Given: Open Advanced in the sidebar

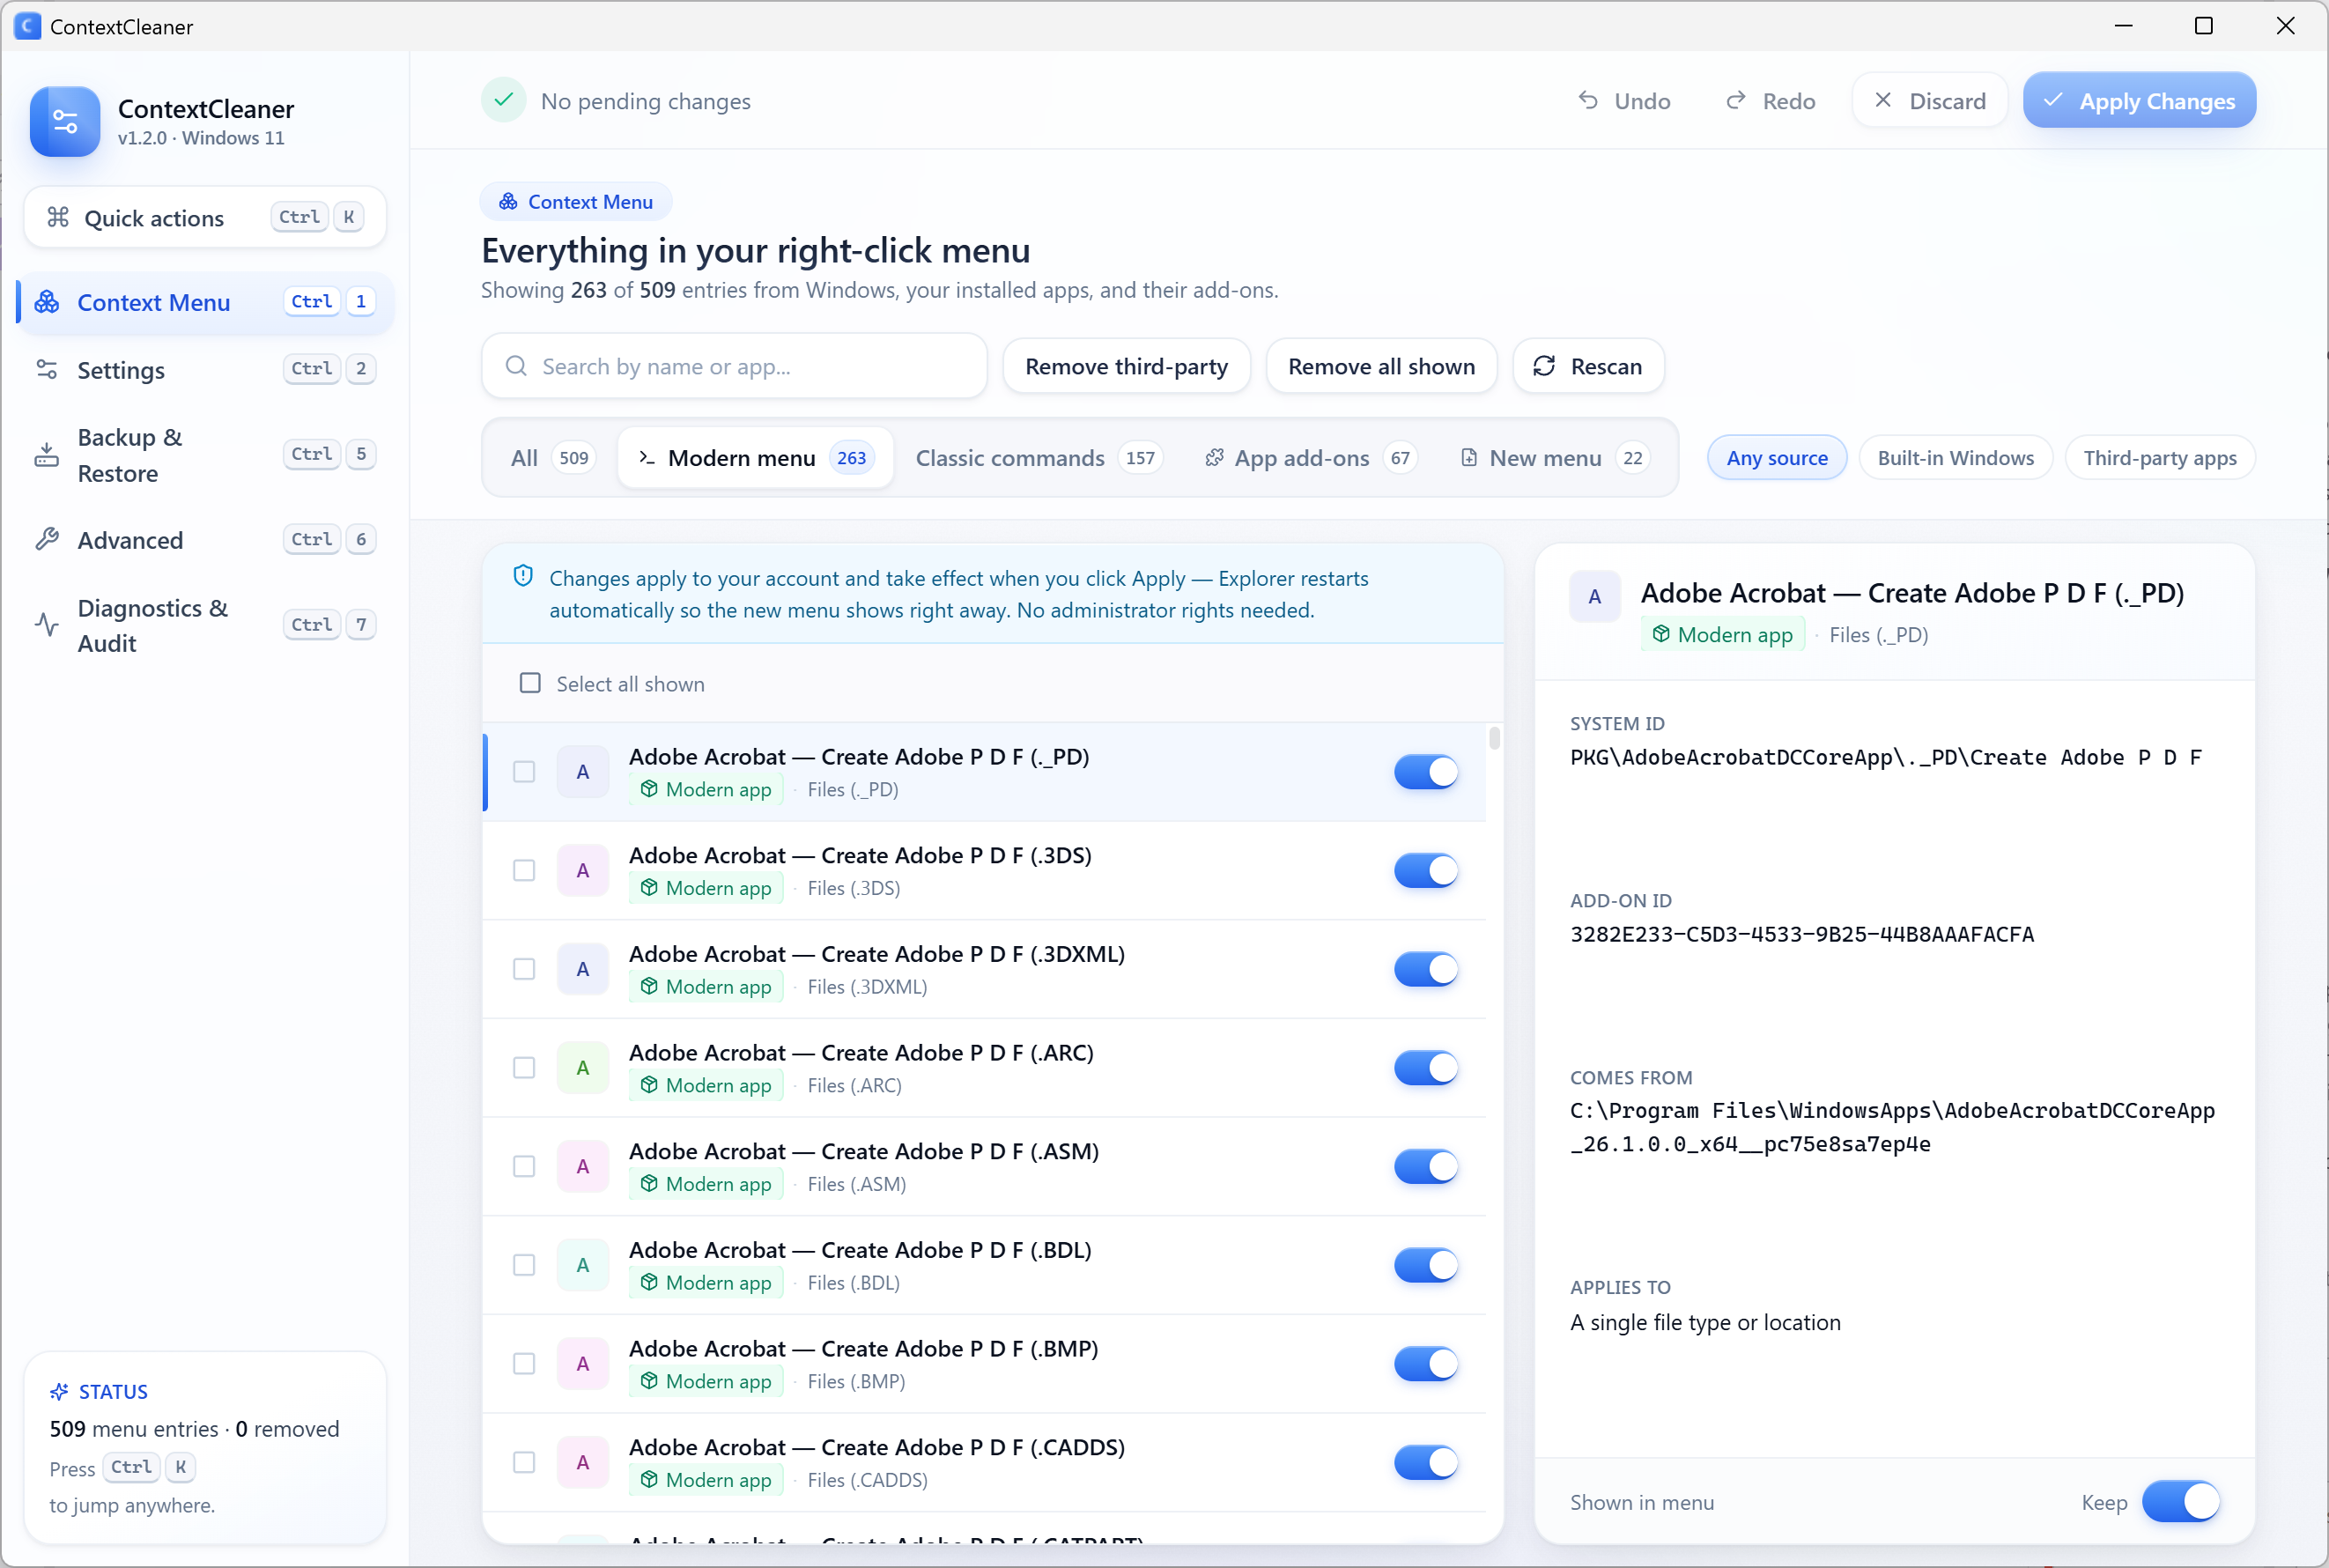Looking at the screenshot, I should 205,540.
